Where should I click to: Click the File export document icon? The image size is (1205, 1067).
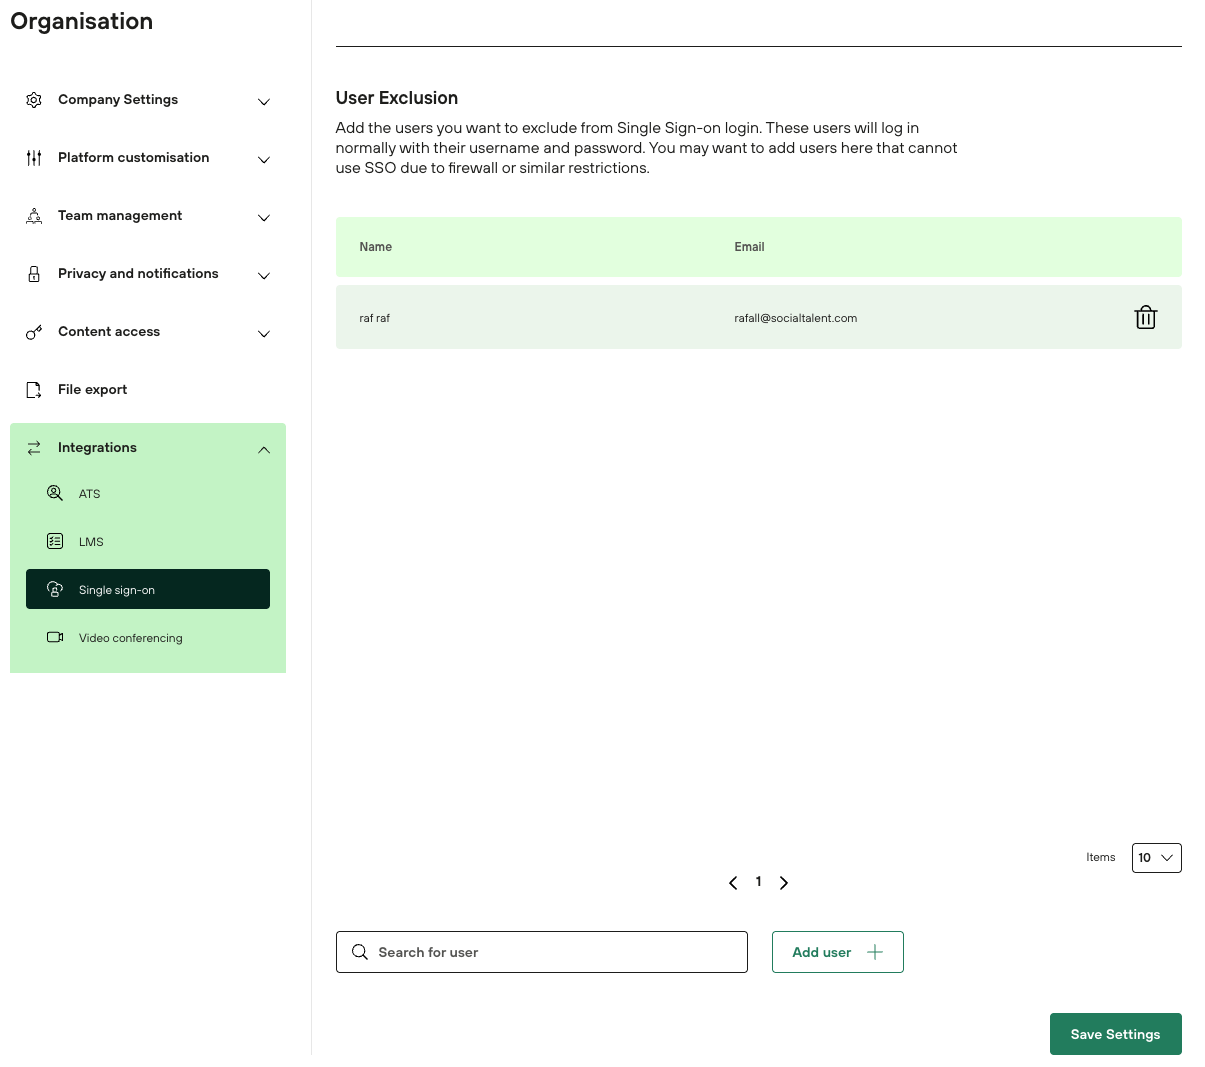pos(34,390)
